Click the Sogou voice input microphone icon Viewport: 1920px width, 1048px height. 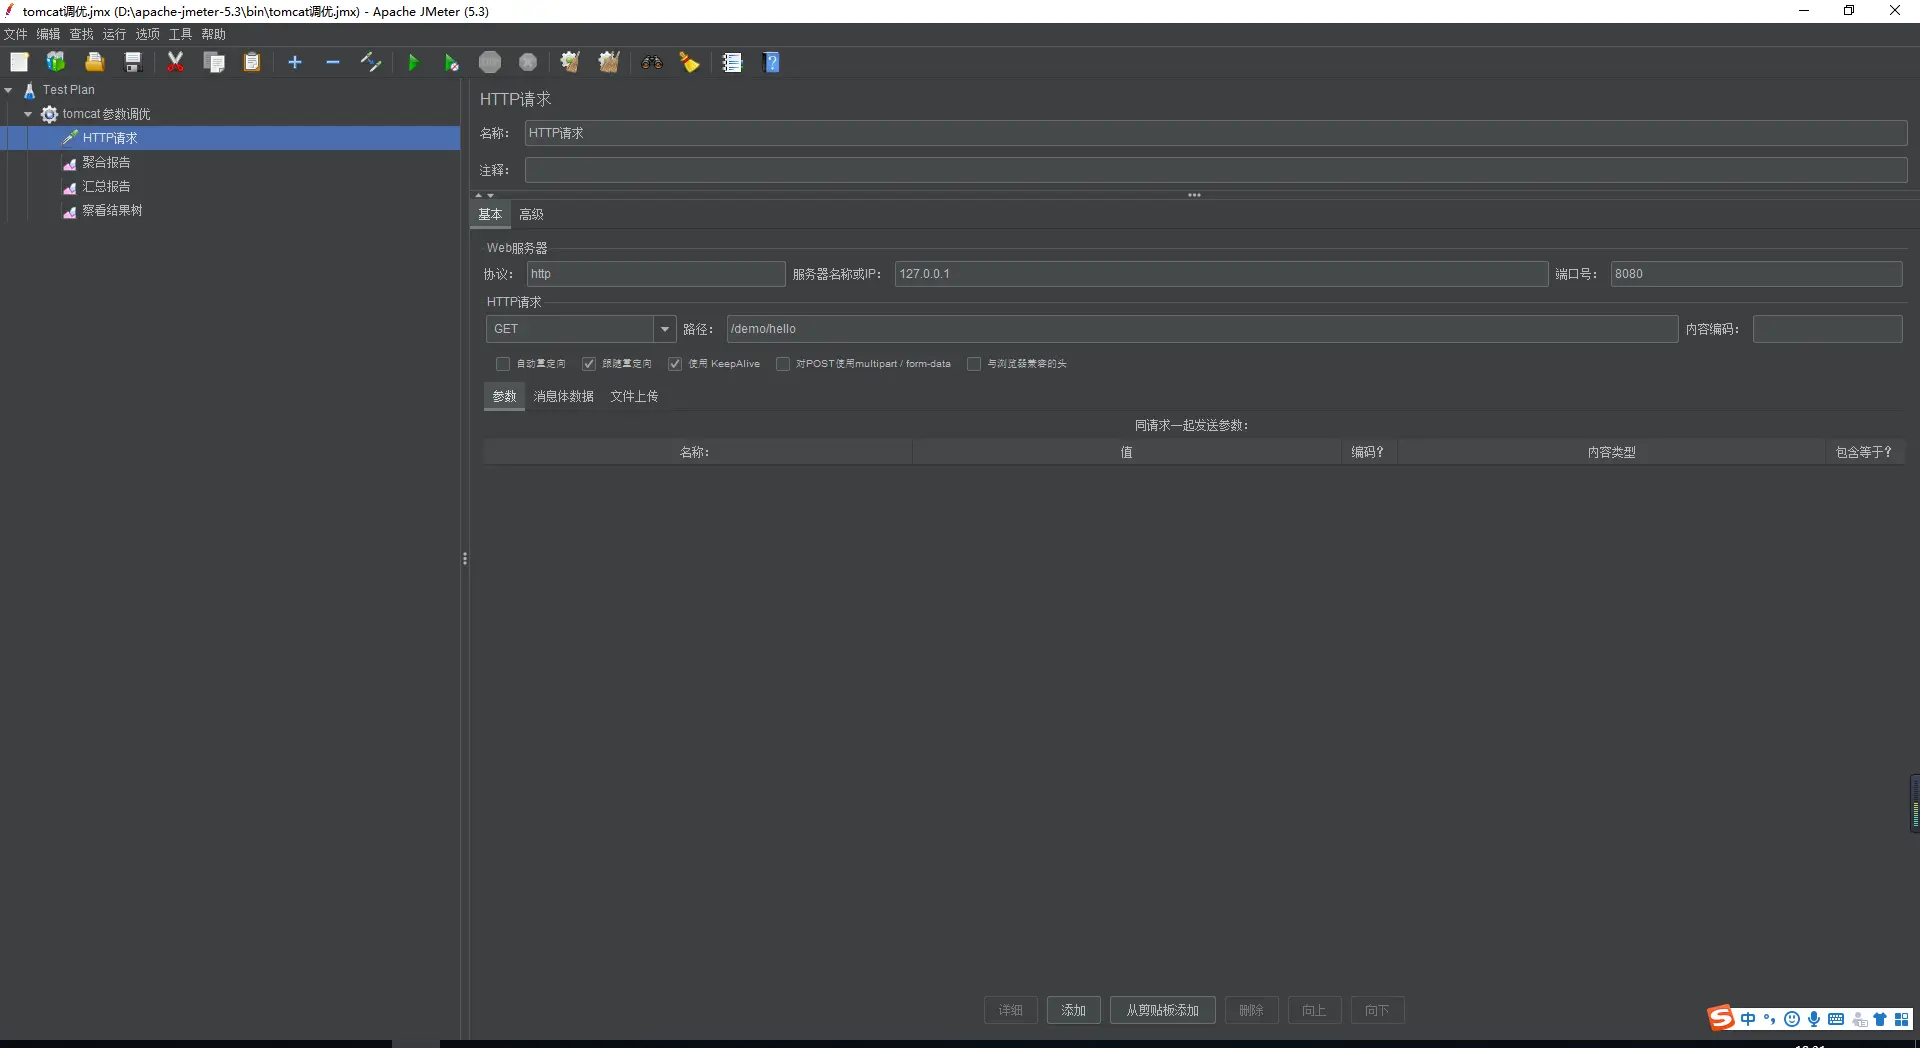[1814, 1019]
